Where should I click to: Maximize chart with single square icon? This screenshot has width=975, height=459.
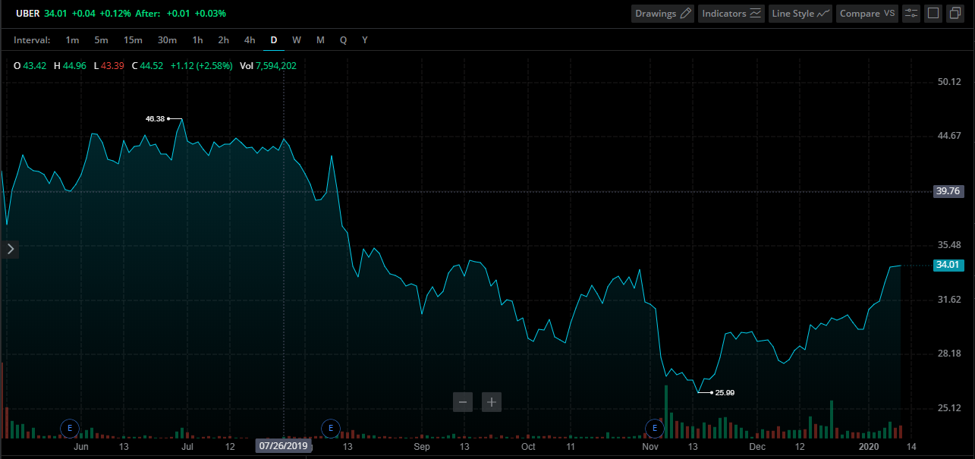coord(933,13)
